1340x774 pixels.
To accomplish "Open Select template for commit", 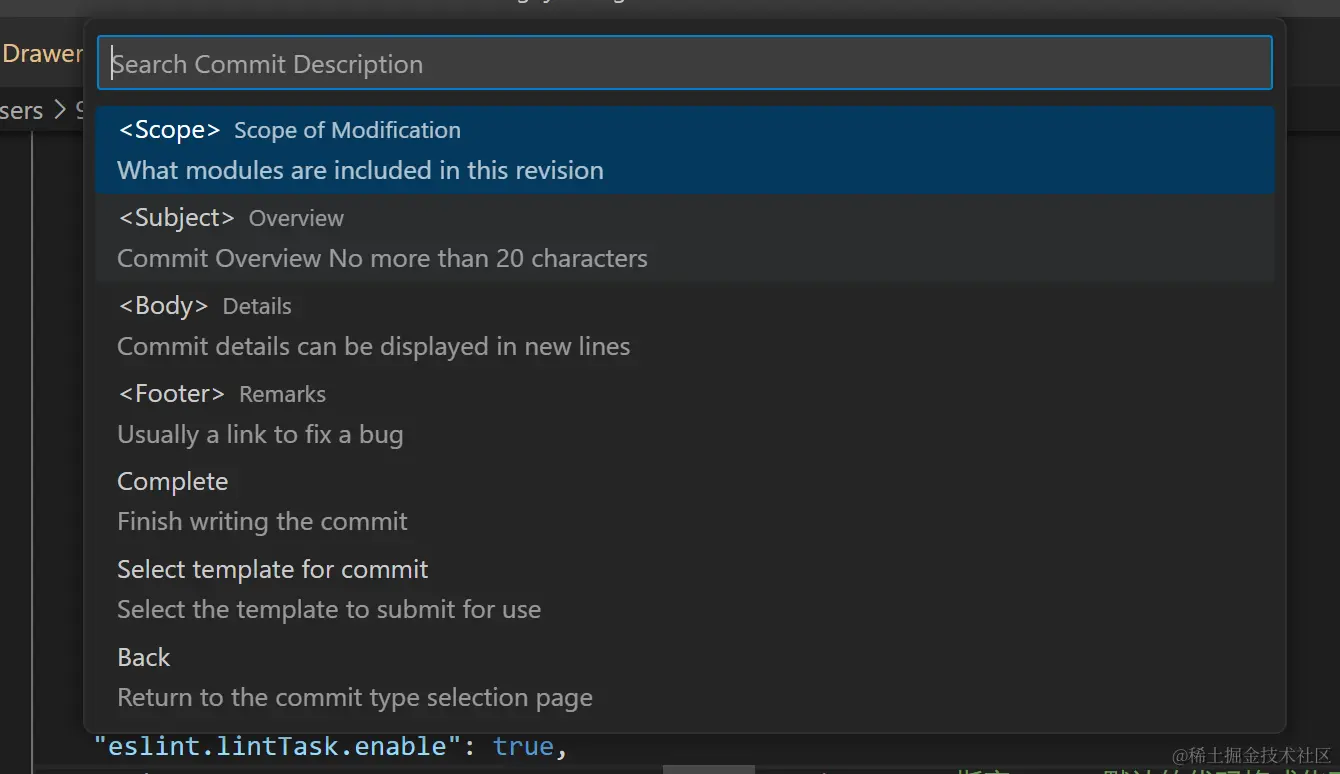I will (x=272, y=570).
